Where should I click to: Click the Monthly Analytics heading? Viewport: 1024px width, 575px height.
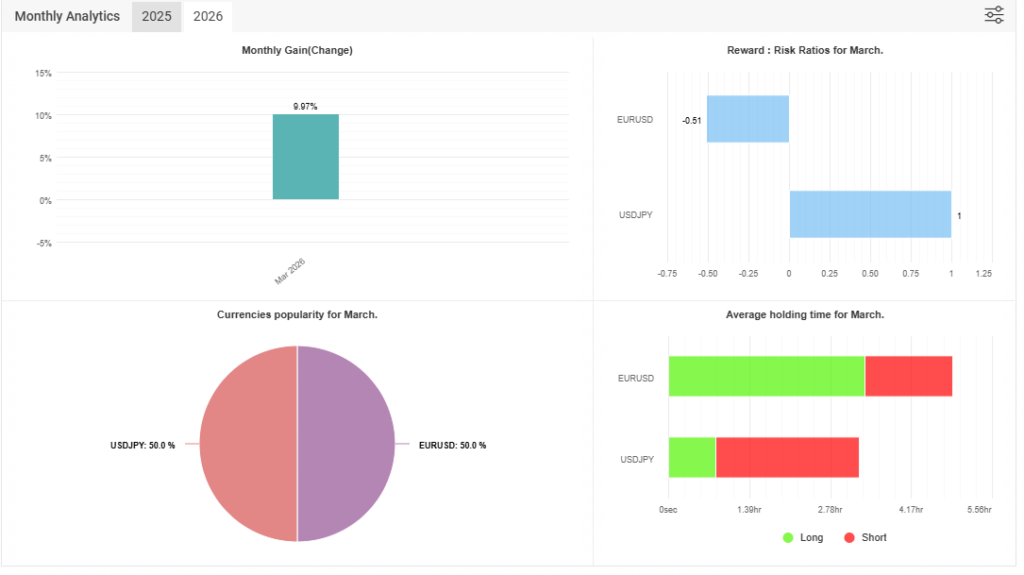pos(67,17)
